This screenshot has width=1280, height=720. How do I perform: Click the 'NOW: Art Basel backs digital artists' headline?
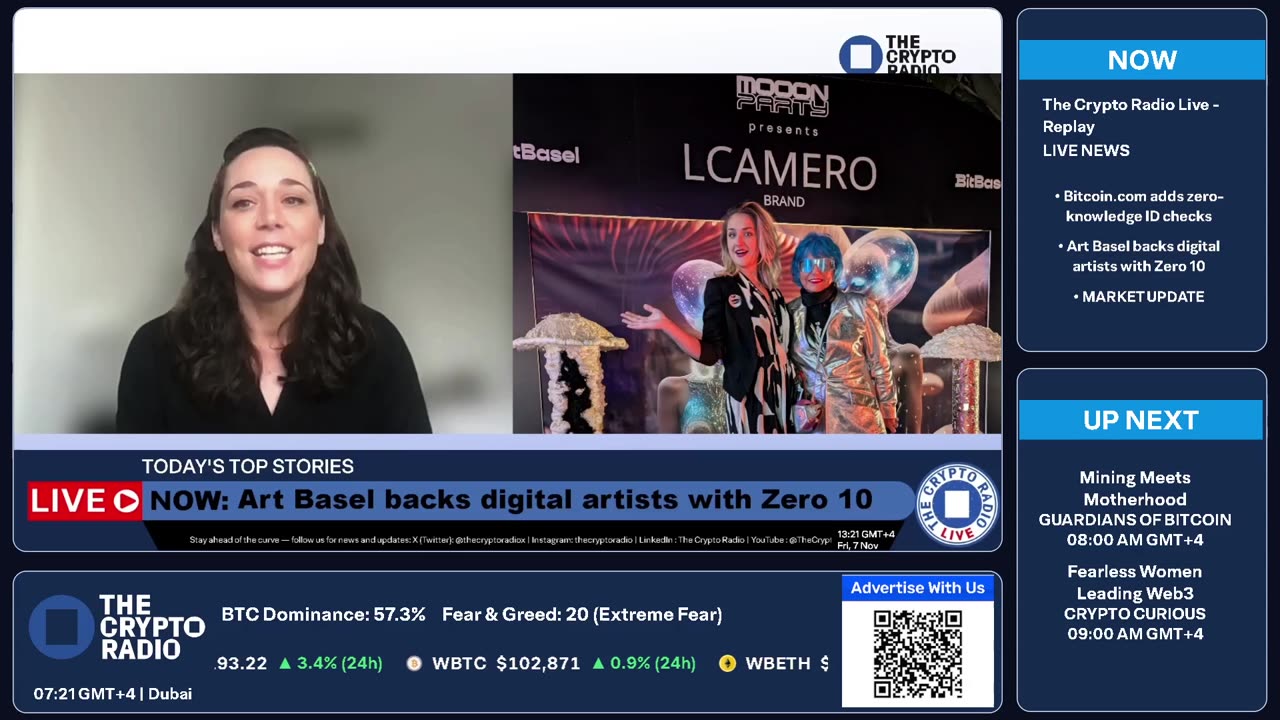pos(511,500)
